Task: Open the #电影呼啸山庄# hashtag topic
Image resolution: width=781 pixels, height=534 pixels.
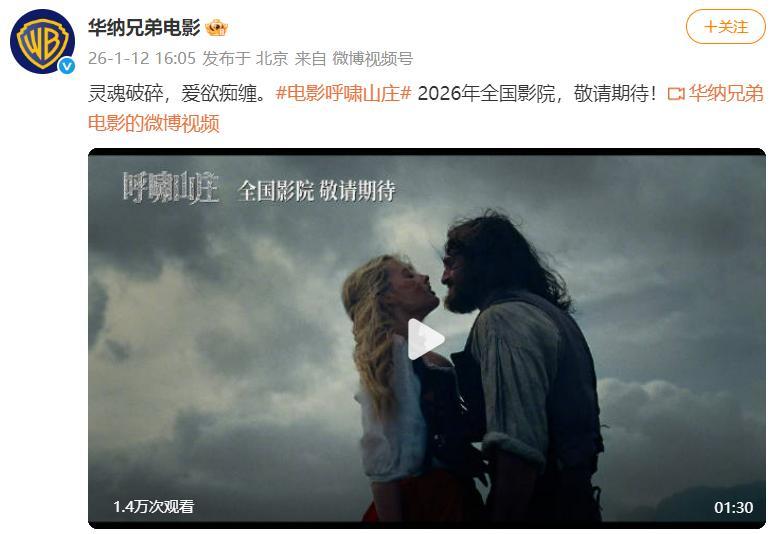Action: 344,93
